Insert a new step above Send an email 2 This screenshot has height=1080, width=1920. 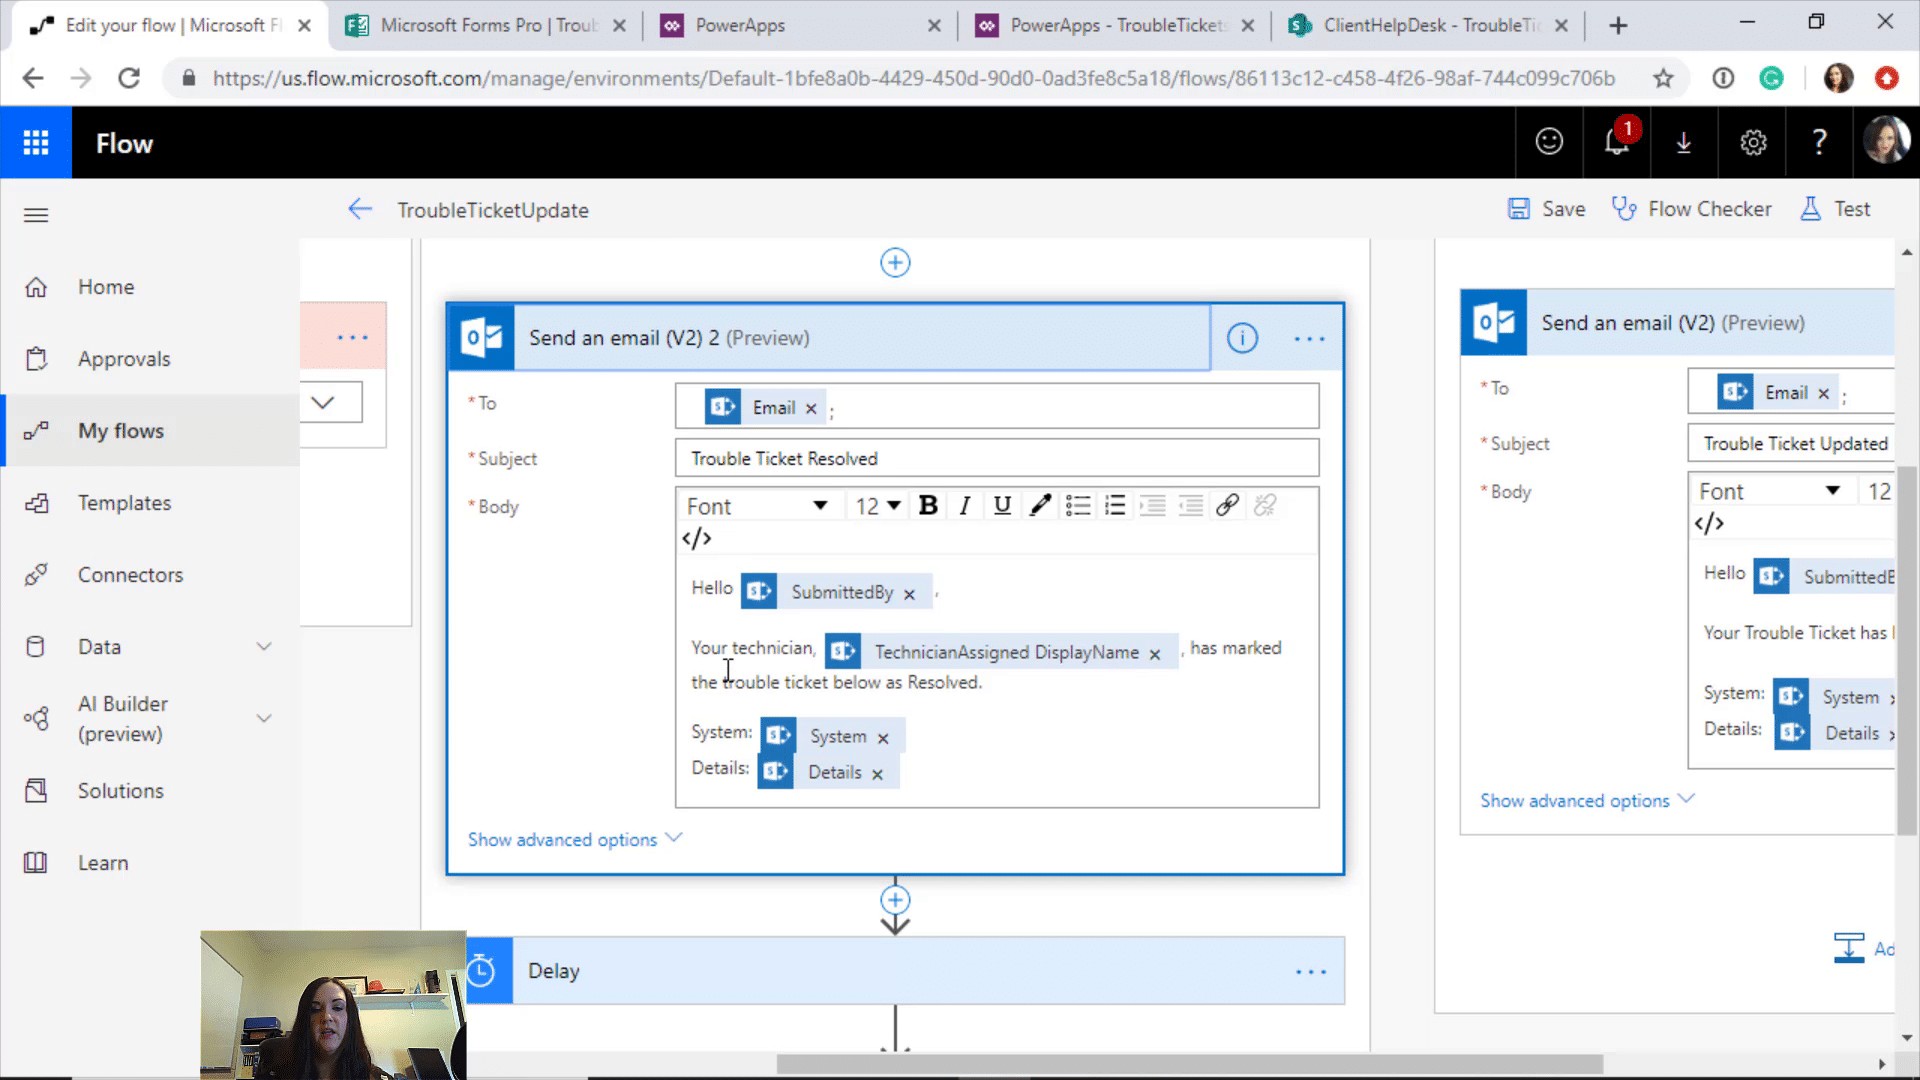(x=895, y=263)
